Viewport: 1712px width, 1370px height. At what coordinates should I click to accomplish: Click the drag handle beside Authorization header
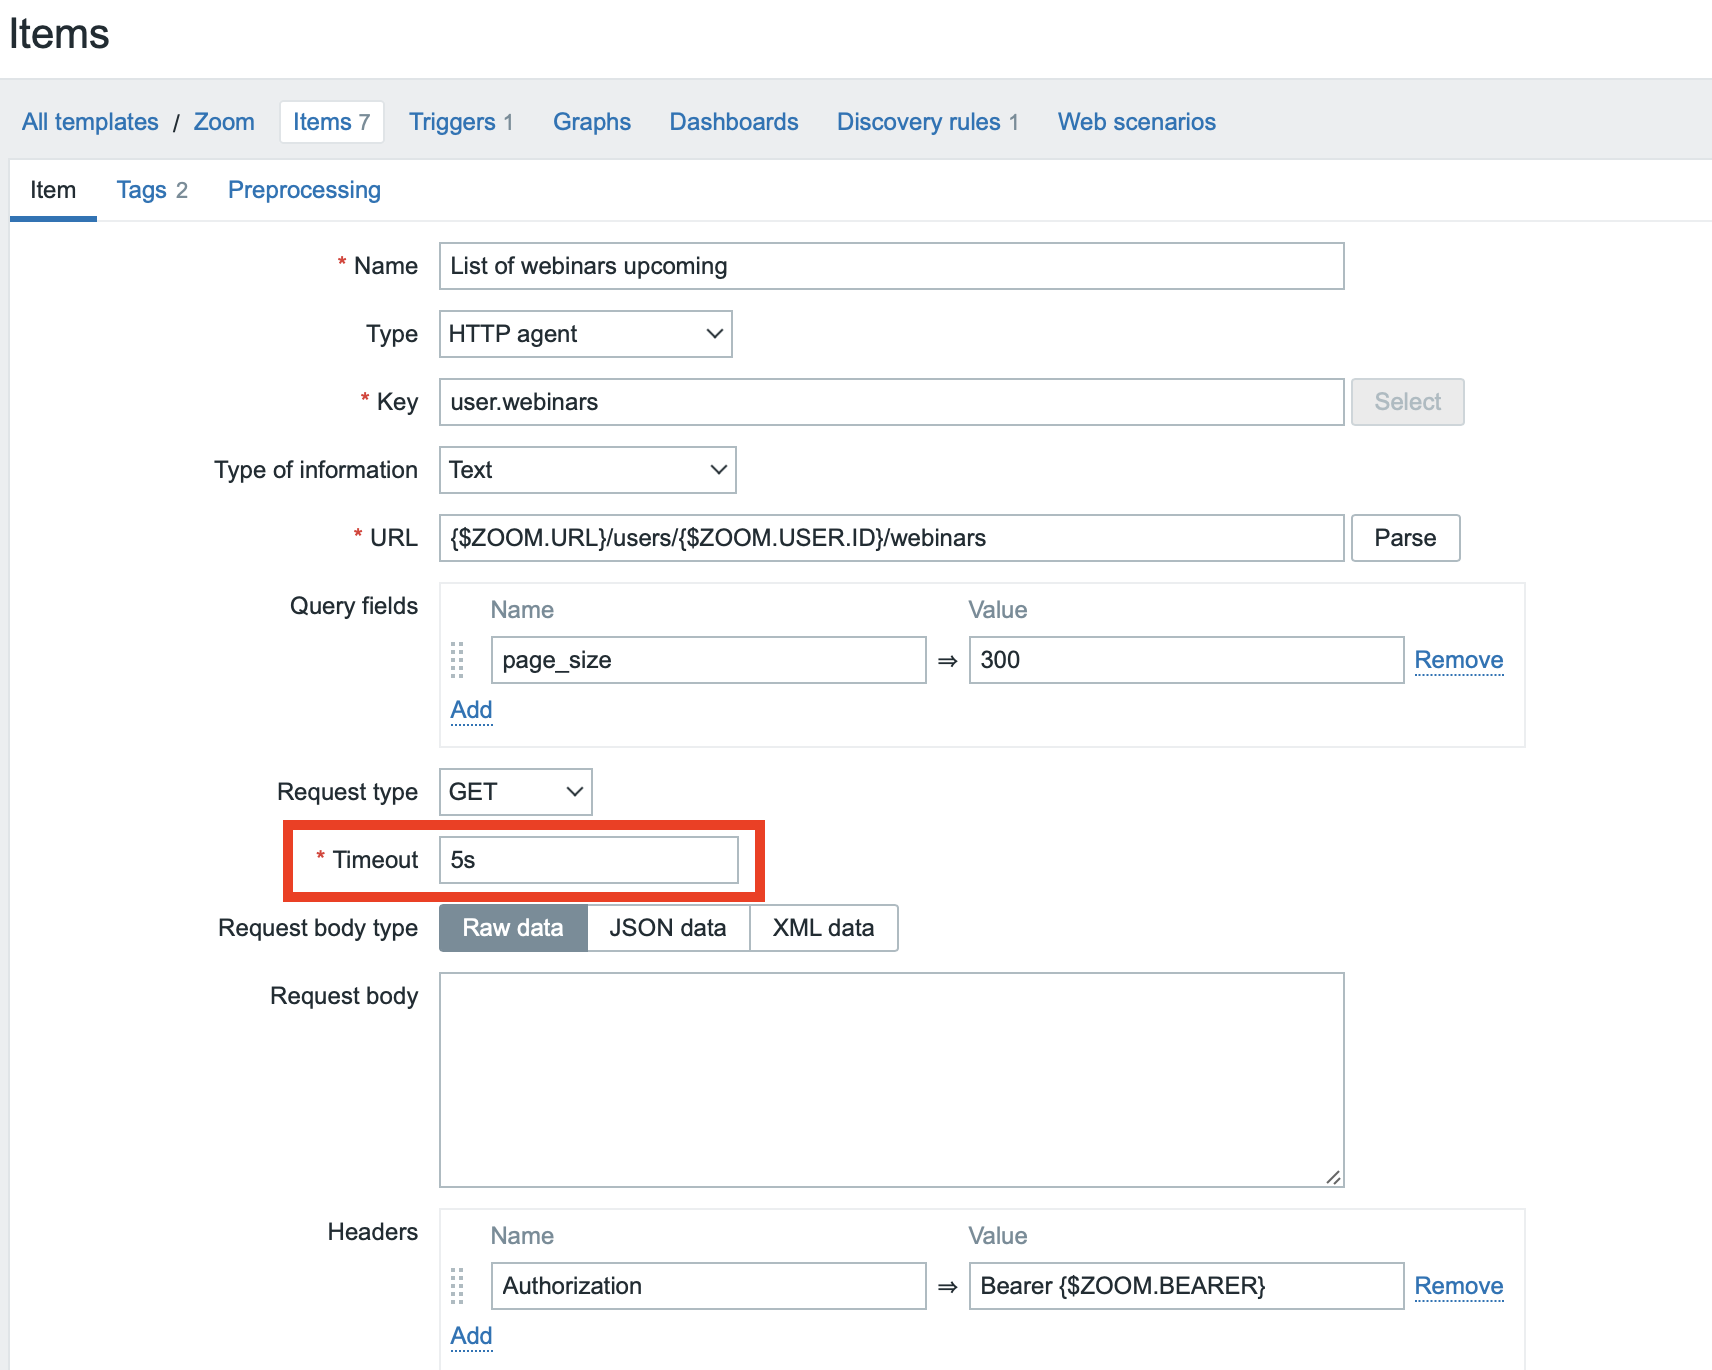tap(457, 1286)
